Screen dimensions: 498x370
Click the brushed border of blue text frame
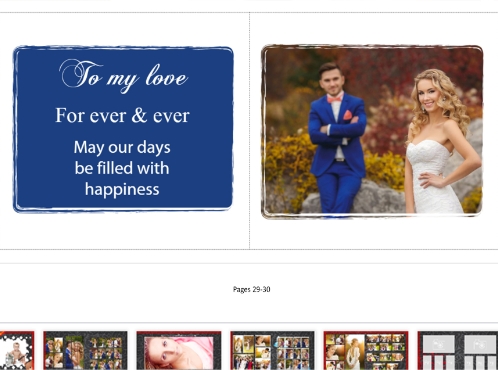123,48
